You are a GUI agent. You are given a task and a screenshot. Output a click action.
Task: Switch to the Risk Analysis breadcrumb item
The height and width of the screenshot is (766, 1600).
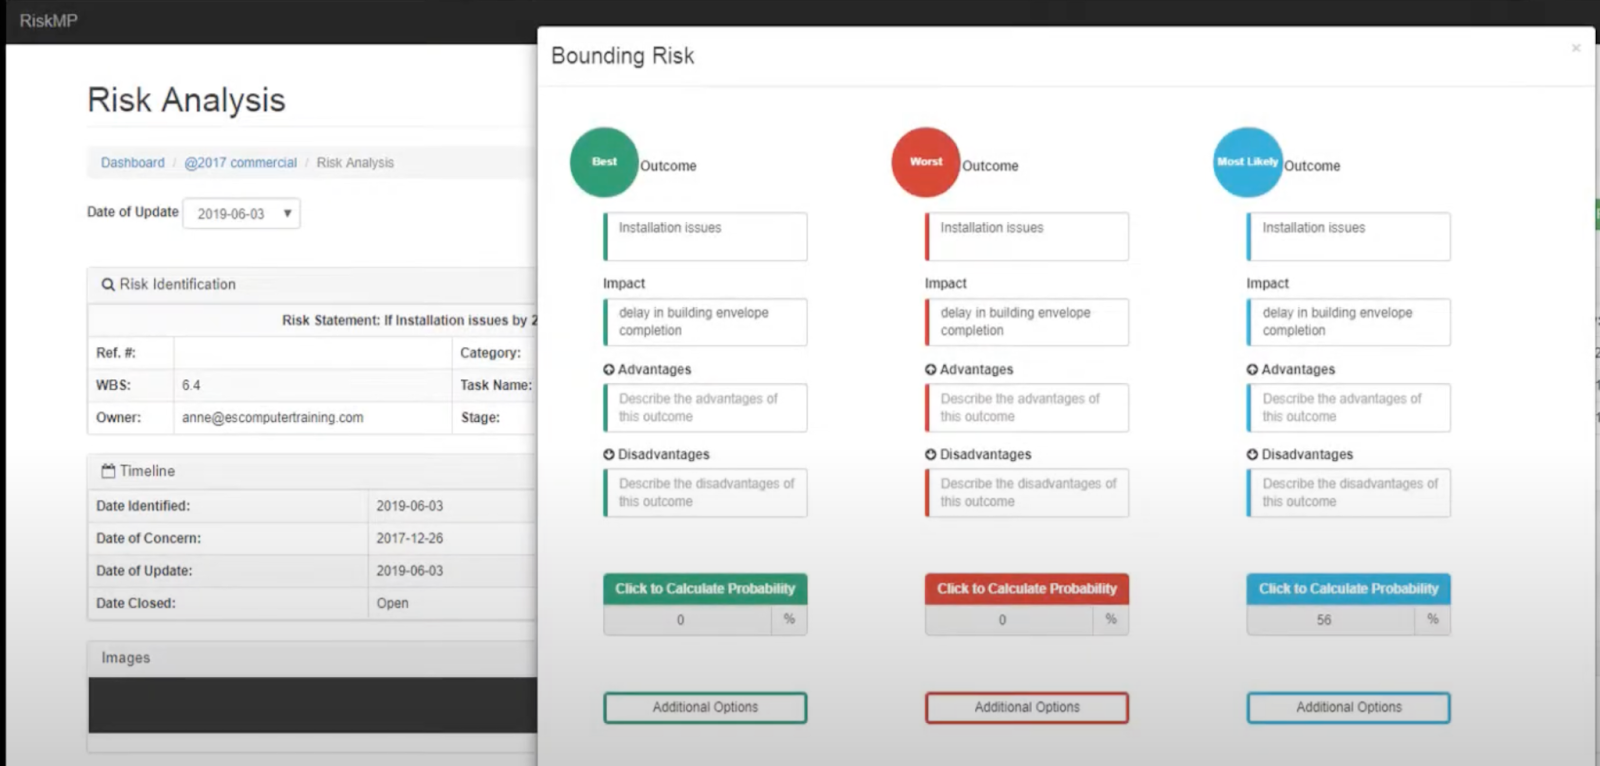355,162
